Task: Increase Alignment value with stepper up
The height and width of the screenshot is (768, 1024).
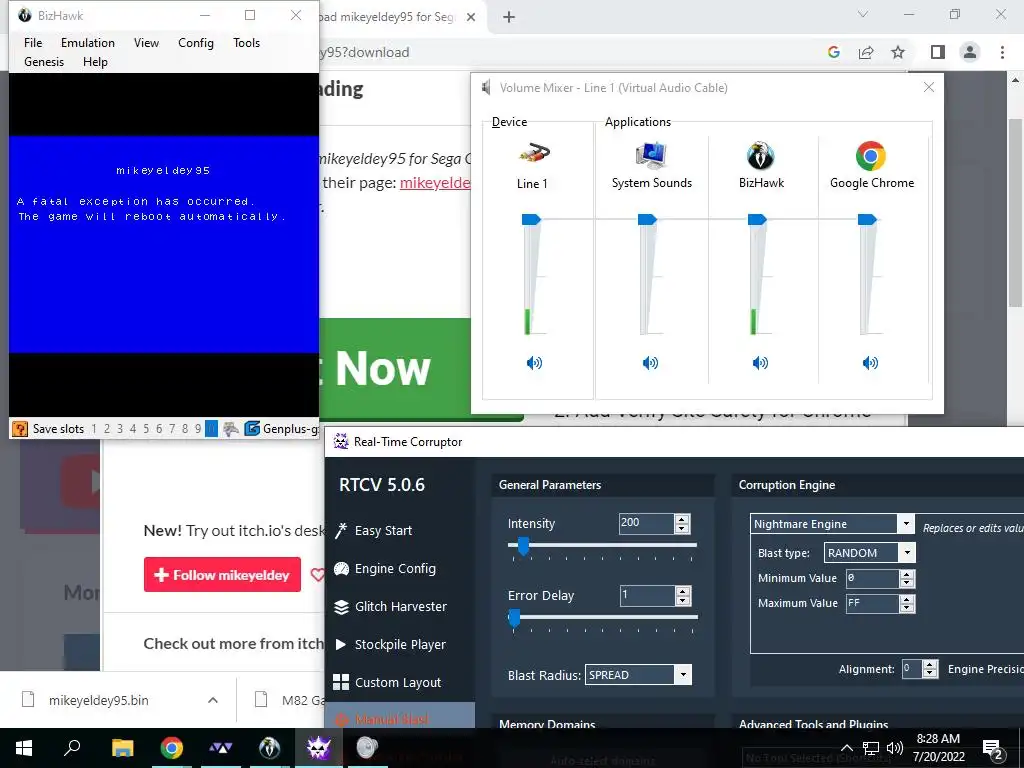Action: pyautogui.click(x=931, y=664)
